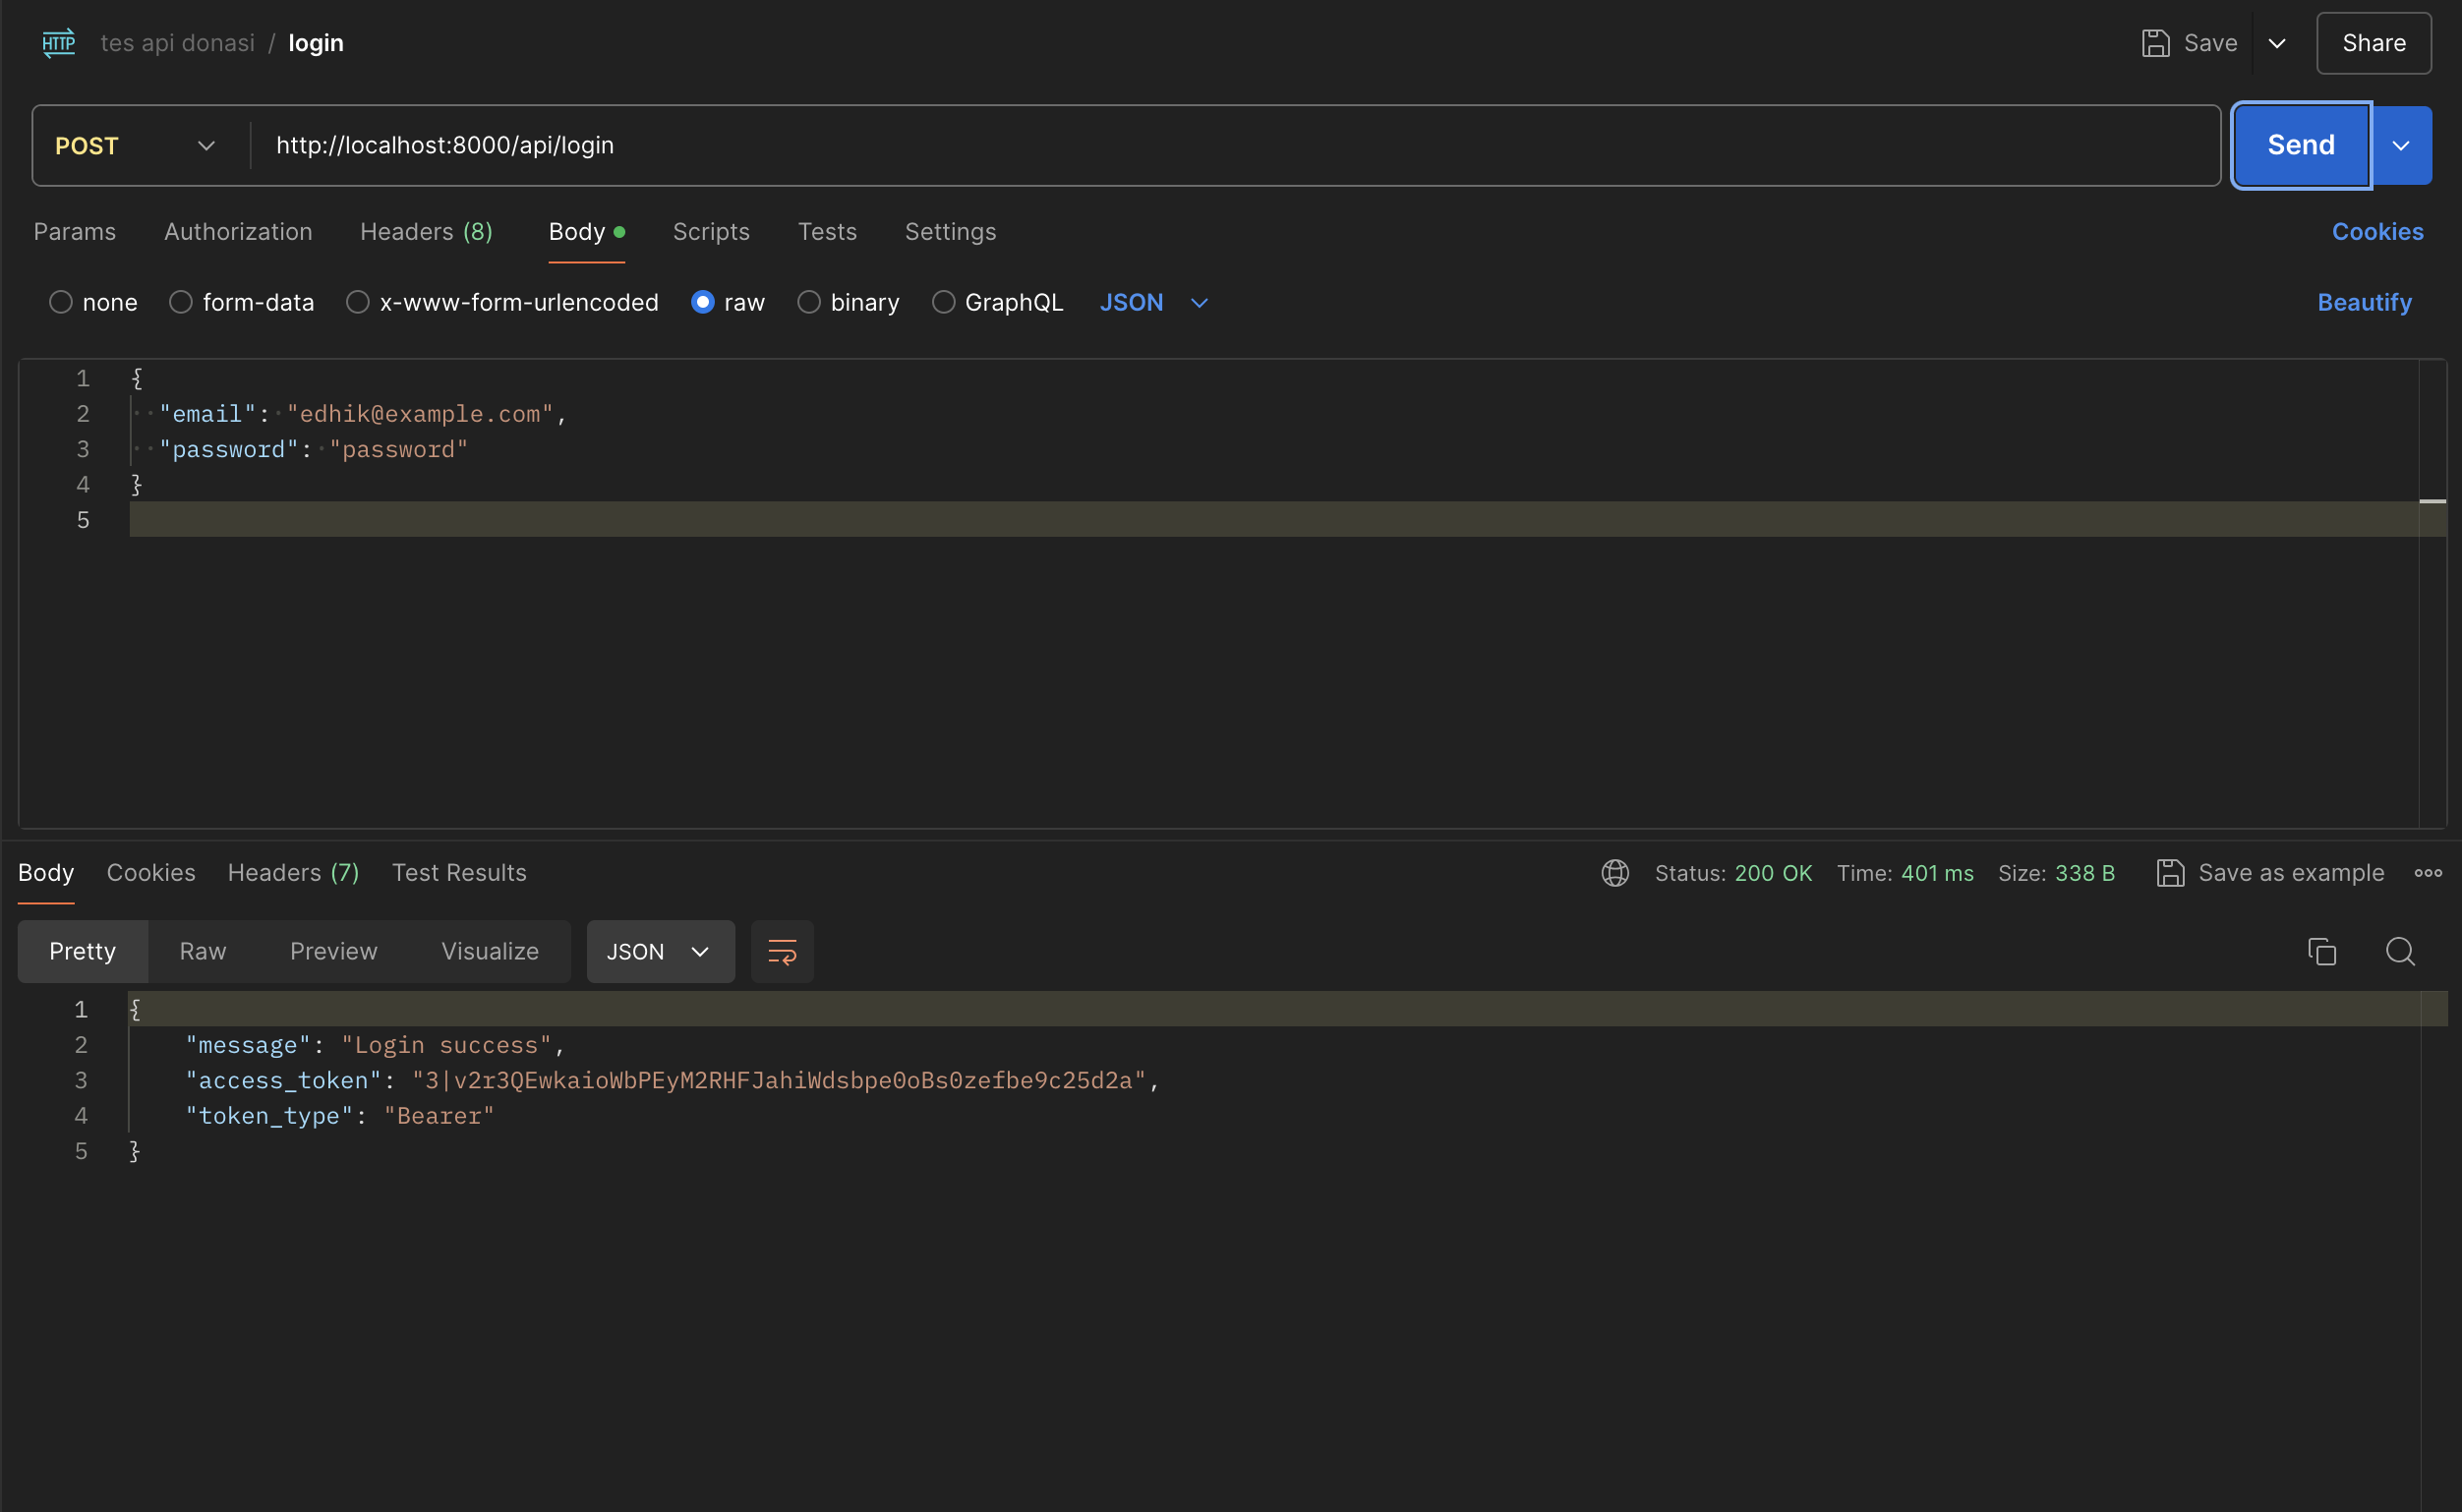Select the none body type radio
The width and height of the screenshot is (2462, 1512).
point(61,302)
